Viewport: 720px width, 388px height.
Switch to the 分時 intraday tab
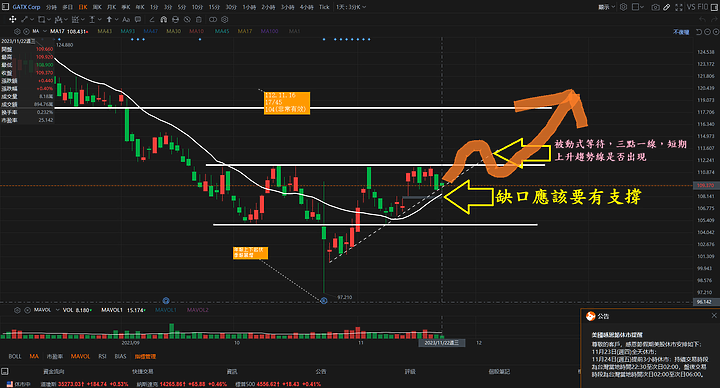(x=51, y=7)
